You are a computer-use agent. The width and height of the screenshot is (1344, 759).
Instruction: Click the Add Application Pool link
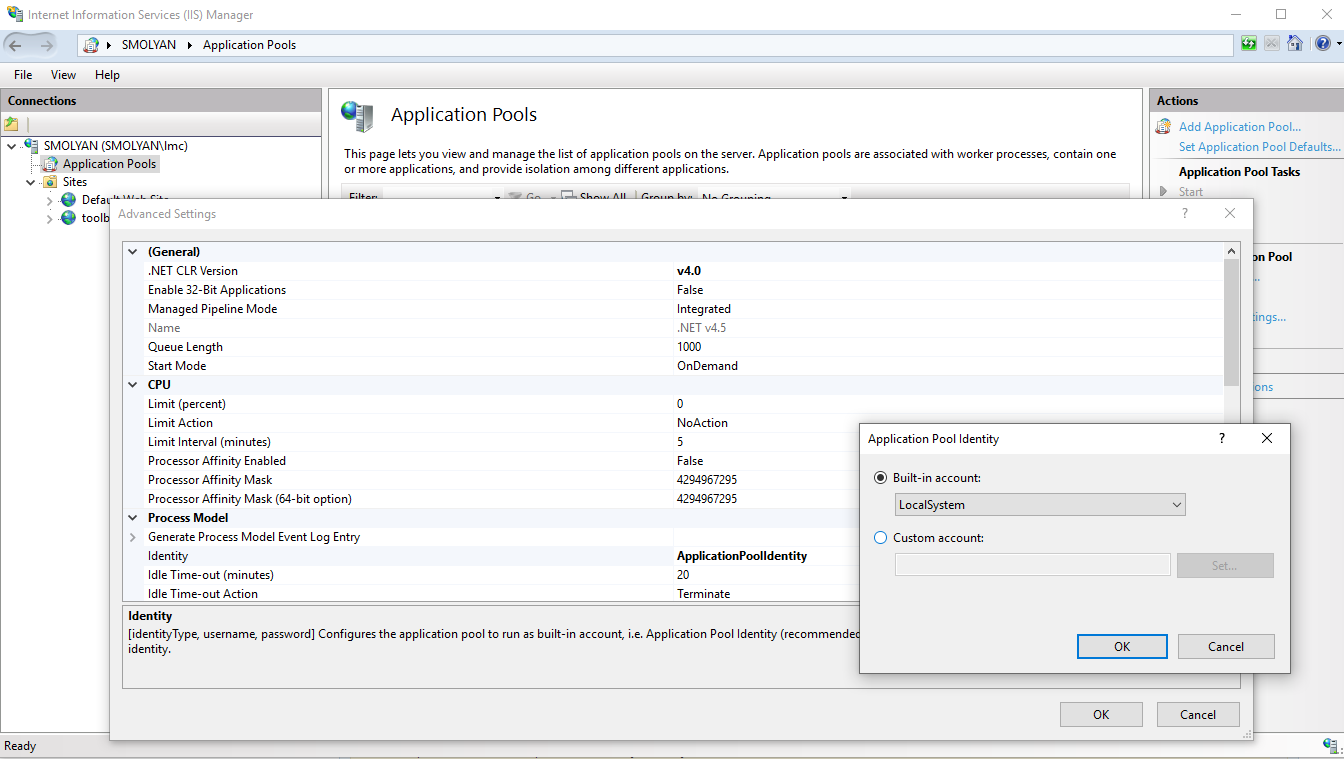1240,127
